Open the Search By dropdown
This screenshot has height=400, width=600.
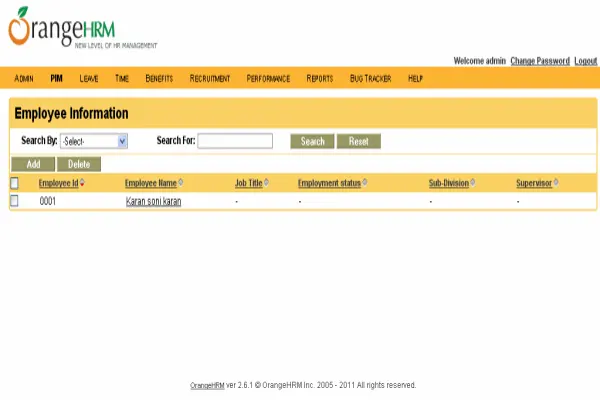(94, 141)
